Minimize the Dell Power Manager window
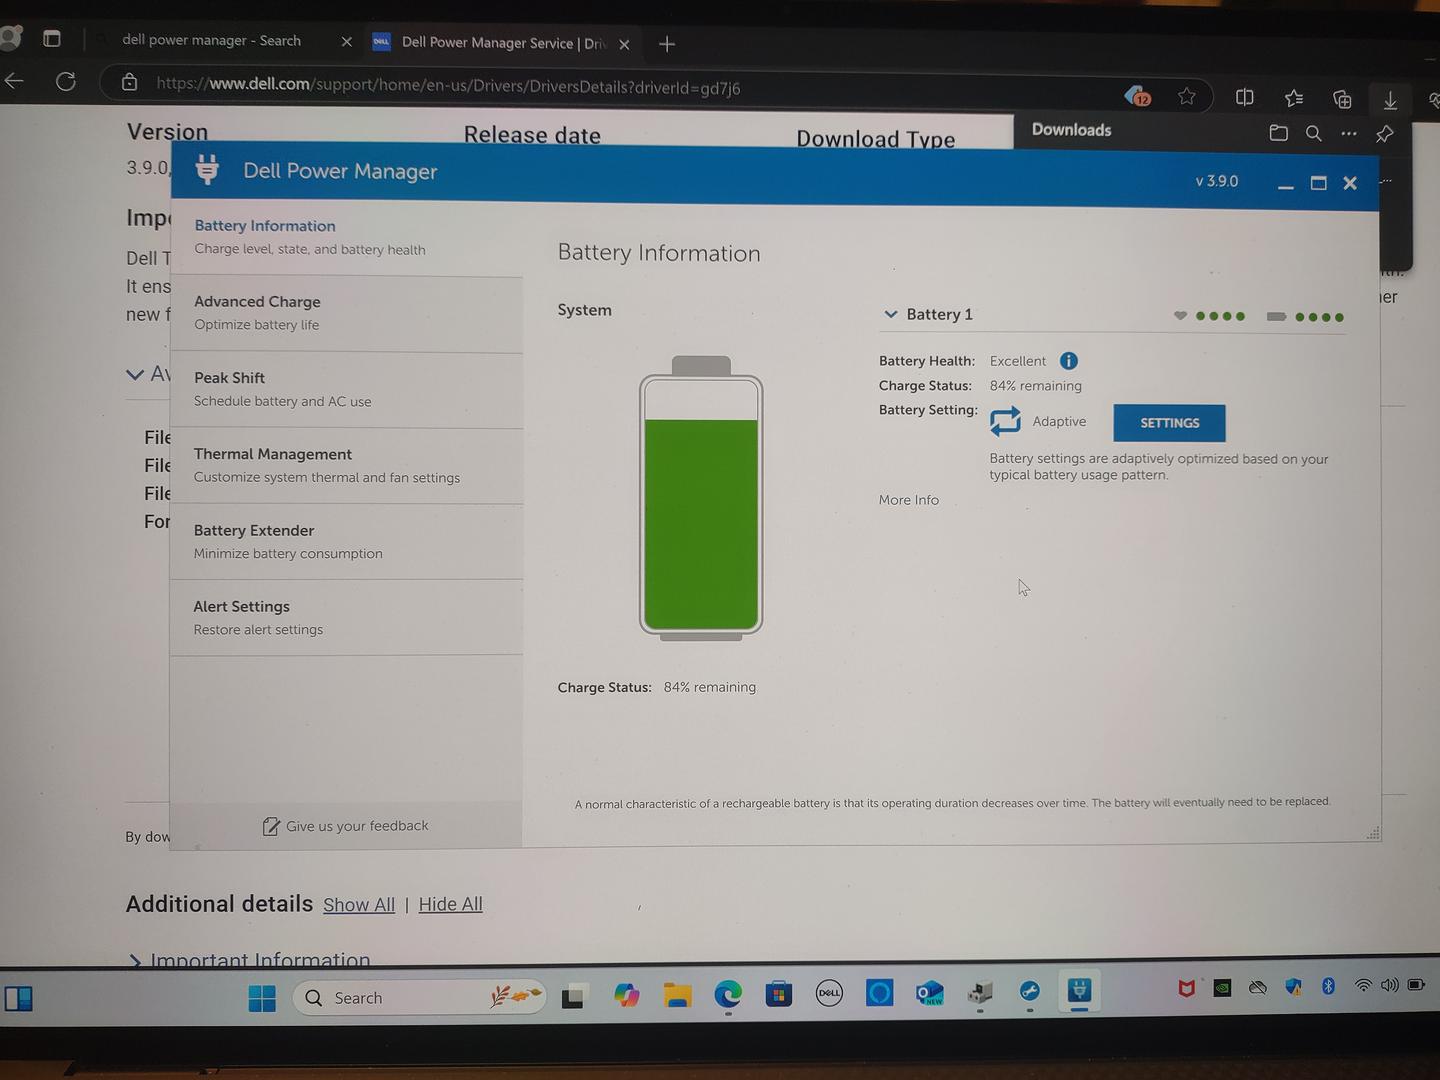 tap(1286, 184)
